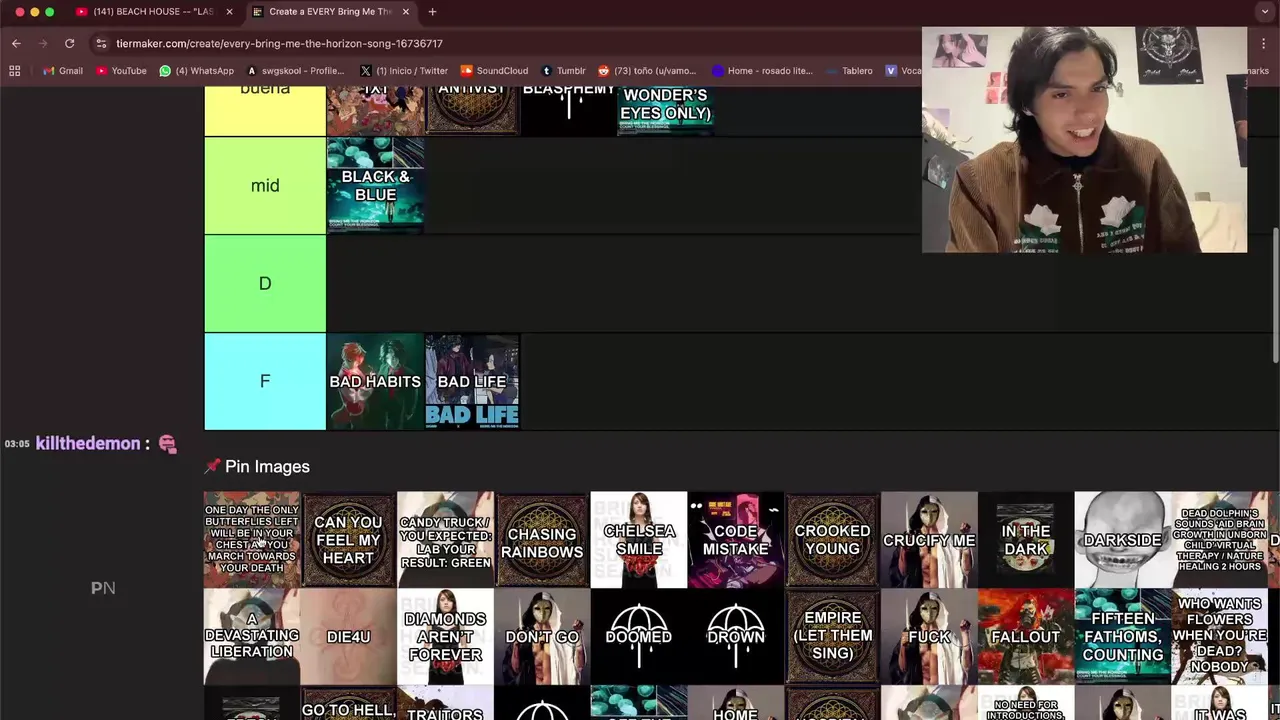Image resolution: width=1280 pixels, height=720 pixels.
Task: Select the Can You Feel My Heart tile
Action: point(348,540)
